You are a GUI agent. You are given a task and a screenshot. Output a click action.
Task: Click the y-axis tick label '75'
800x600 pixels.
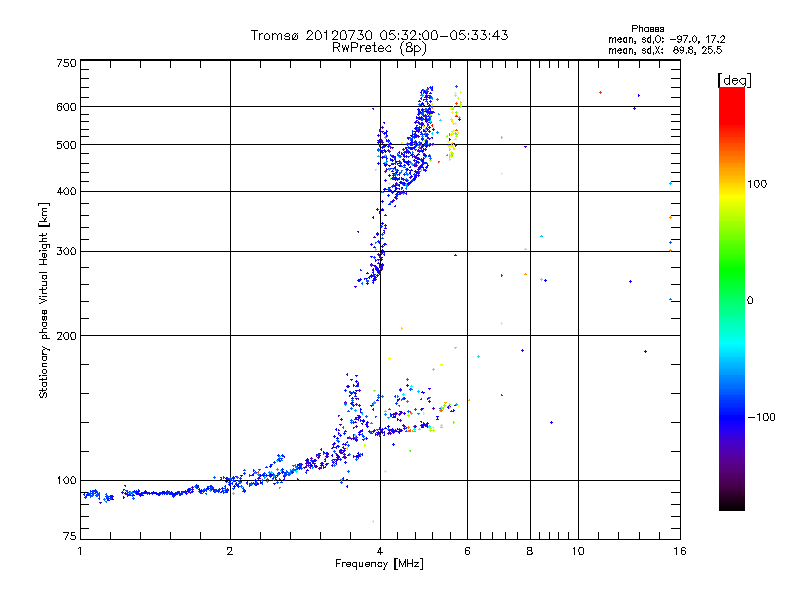pos(70,536)
